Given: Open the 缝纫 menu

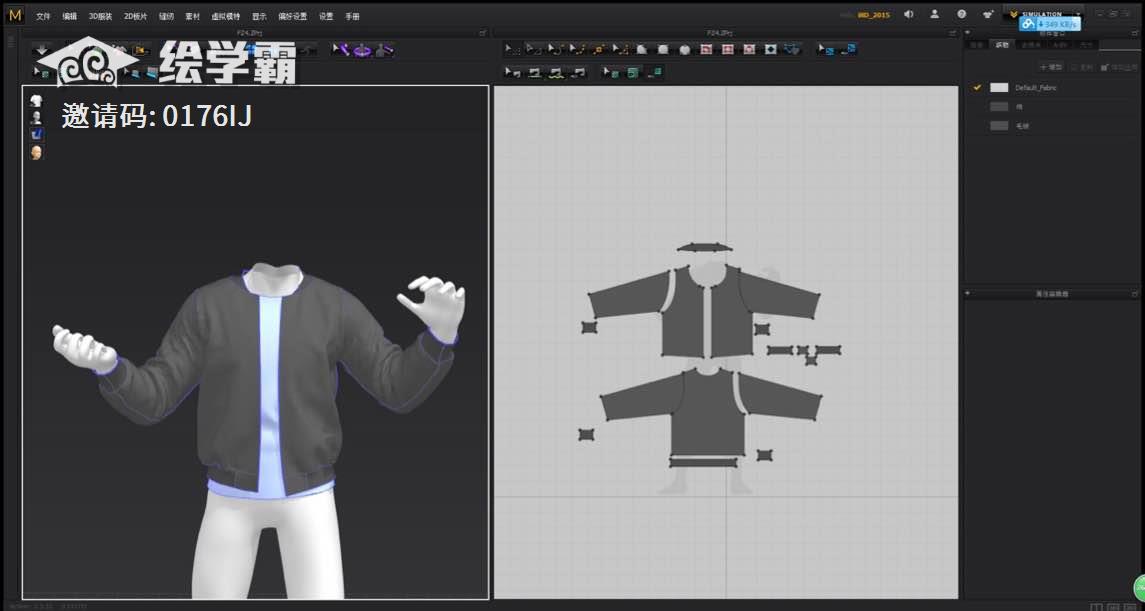Looking at the screenshot, I should pos(166,15).
